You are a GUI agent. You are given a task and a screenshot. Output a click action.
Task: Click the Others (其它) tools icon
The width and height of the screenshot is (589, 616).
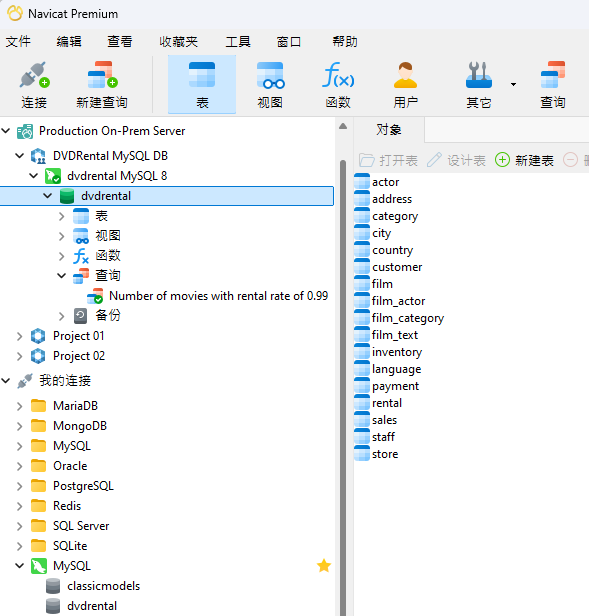(479, 75)
